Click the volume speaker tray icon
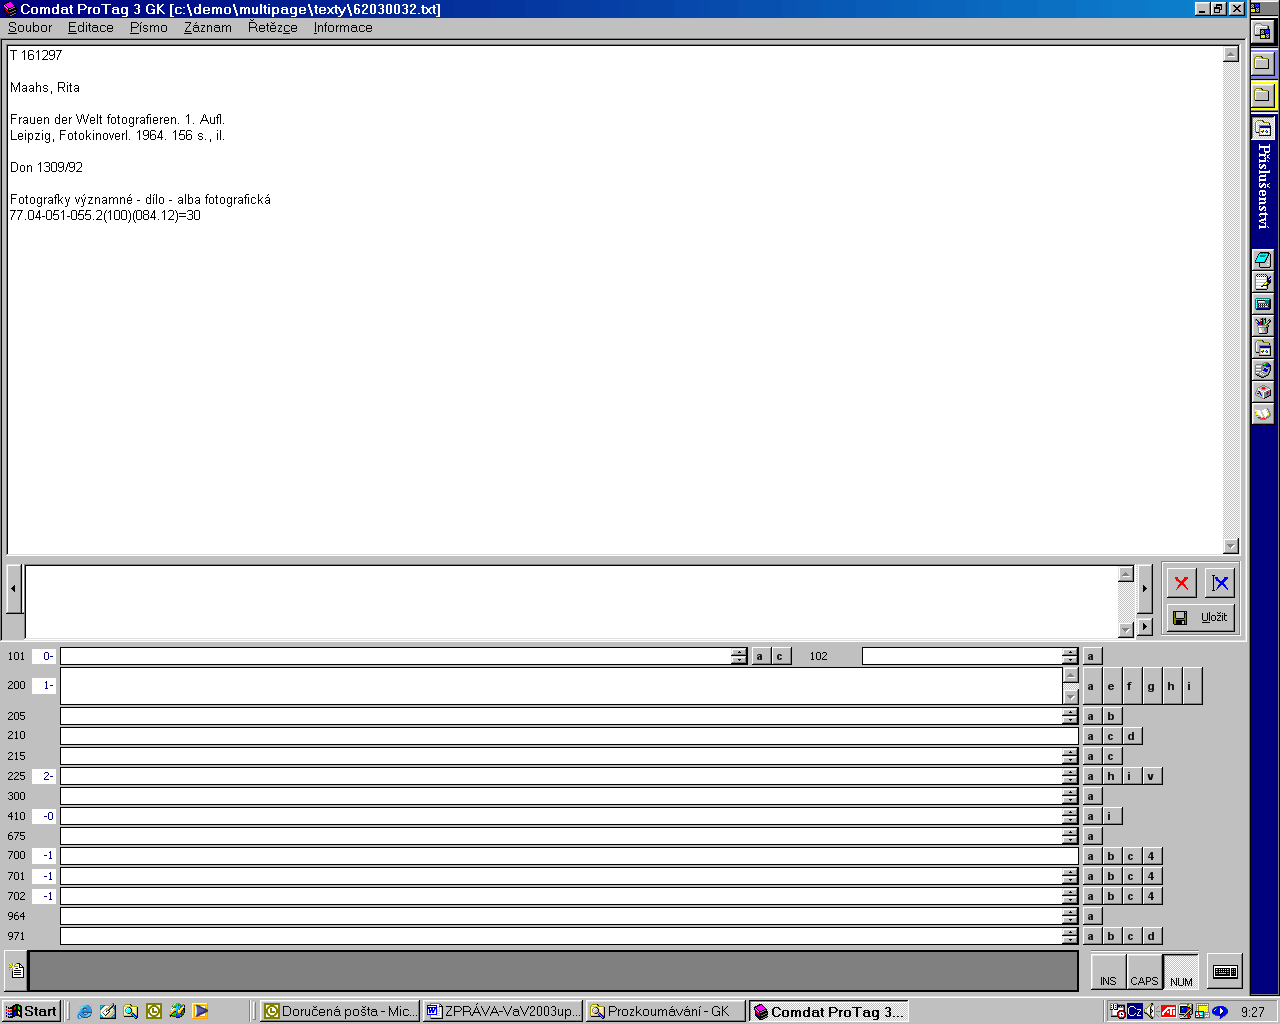 coord(1149,1011)
